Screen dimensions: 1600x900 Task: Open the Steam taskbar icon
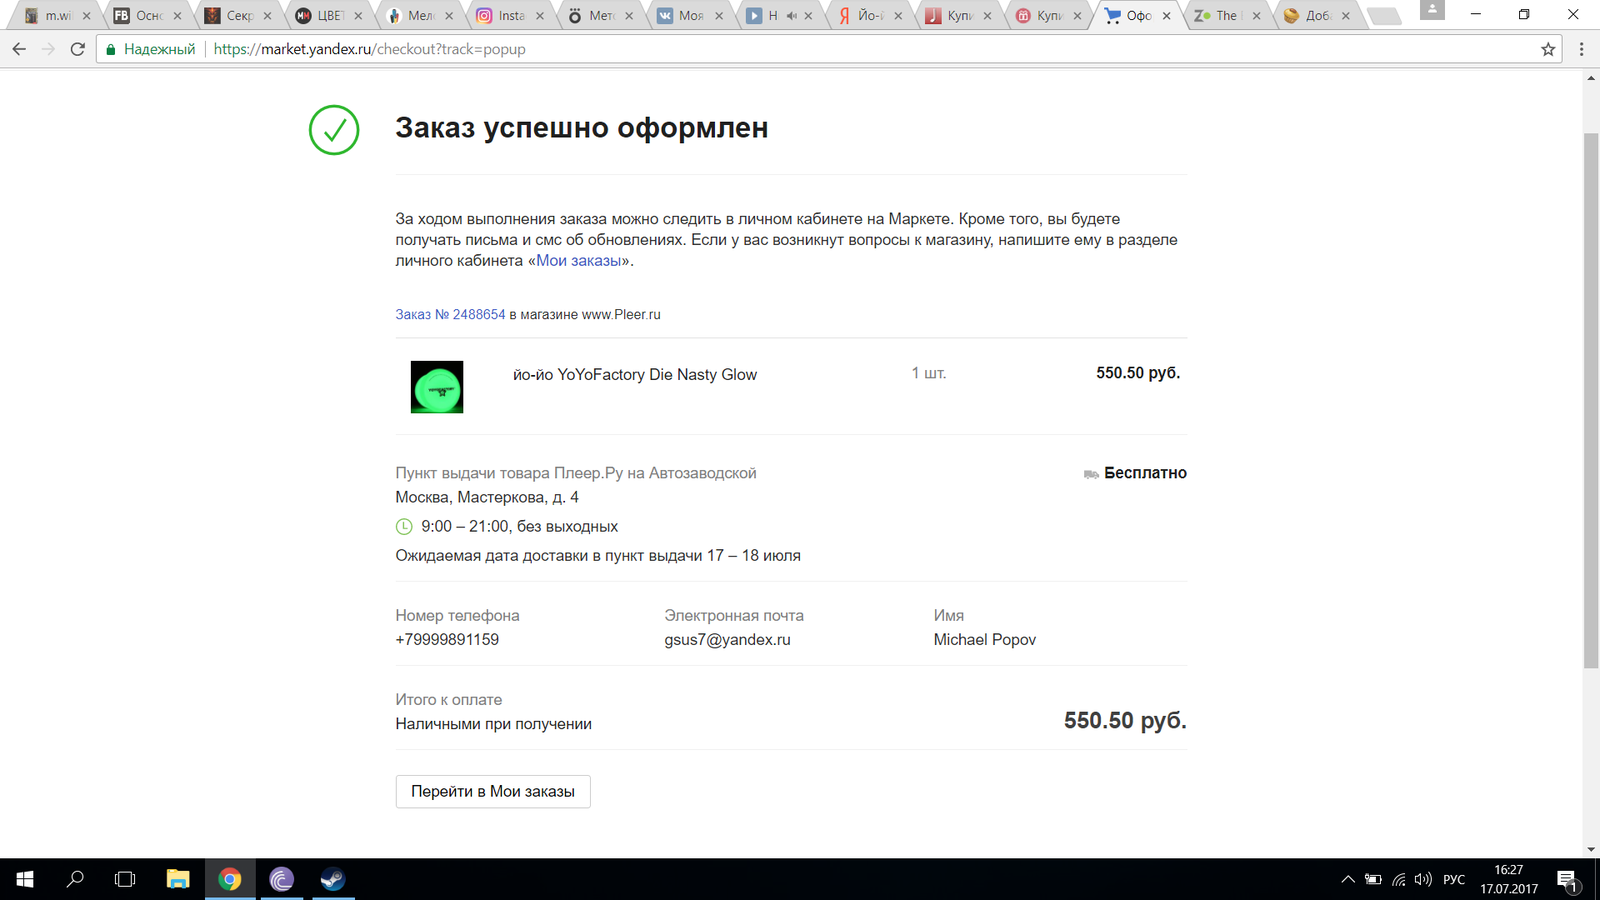tap(333, 879)
